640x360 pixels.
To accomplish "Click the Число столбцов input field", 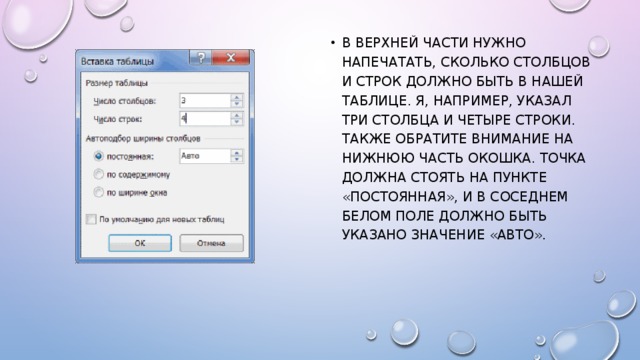I will 205,100.
